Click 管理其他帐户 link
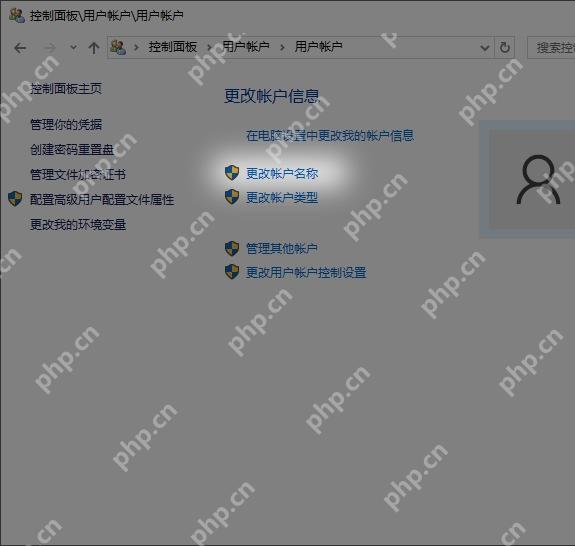 [282, 249]
